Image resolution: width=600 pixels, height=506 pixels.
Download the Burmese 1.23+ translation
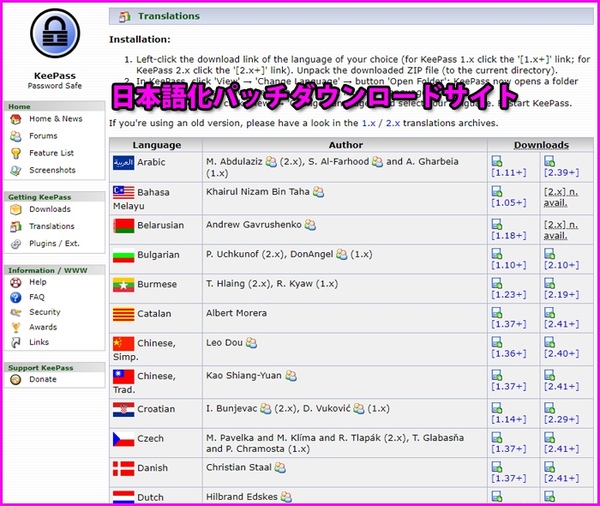(x=509, y=294)
